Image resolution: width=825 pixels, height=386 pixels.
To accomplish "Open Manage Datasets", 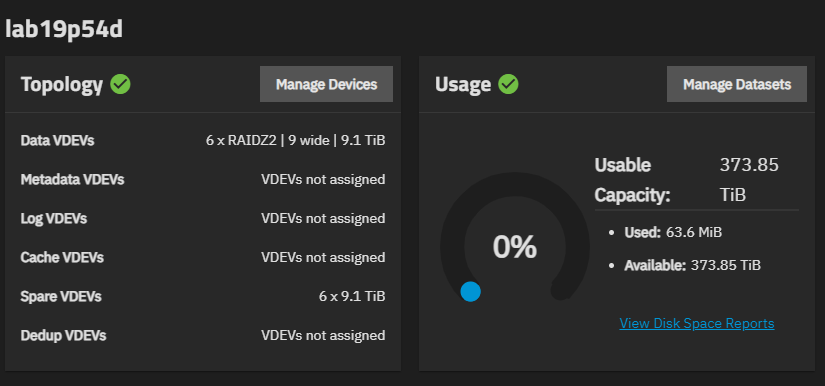I will click(x=737, y=84).
